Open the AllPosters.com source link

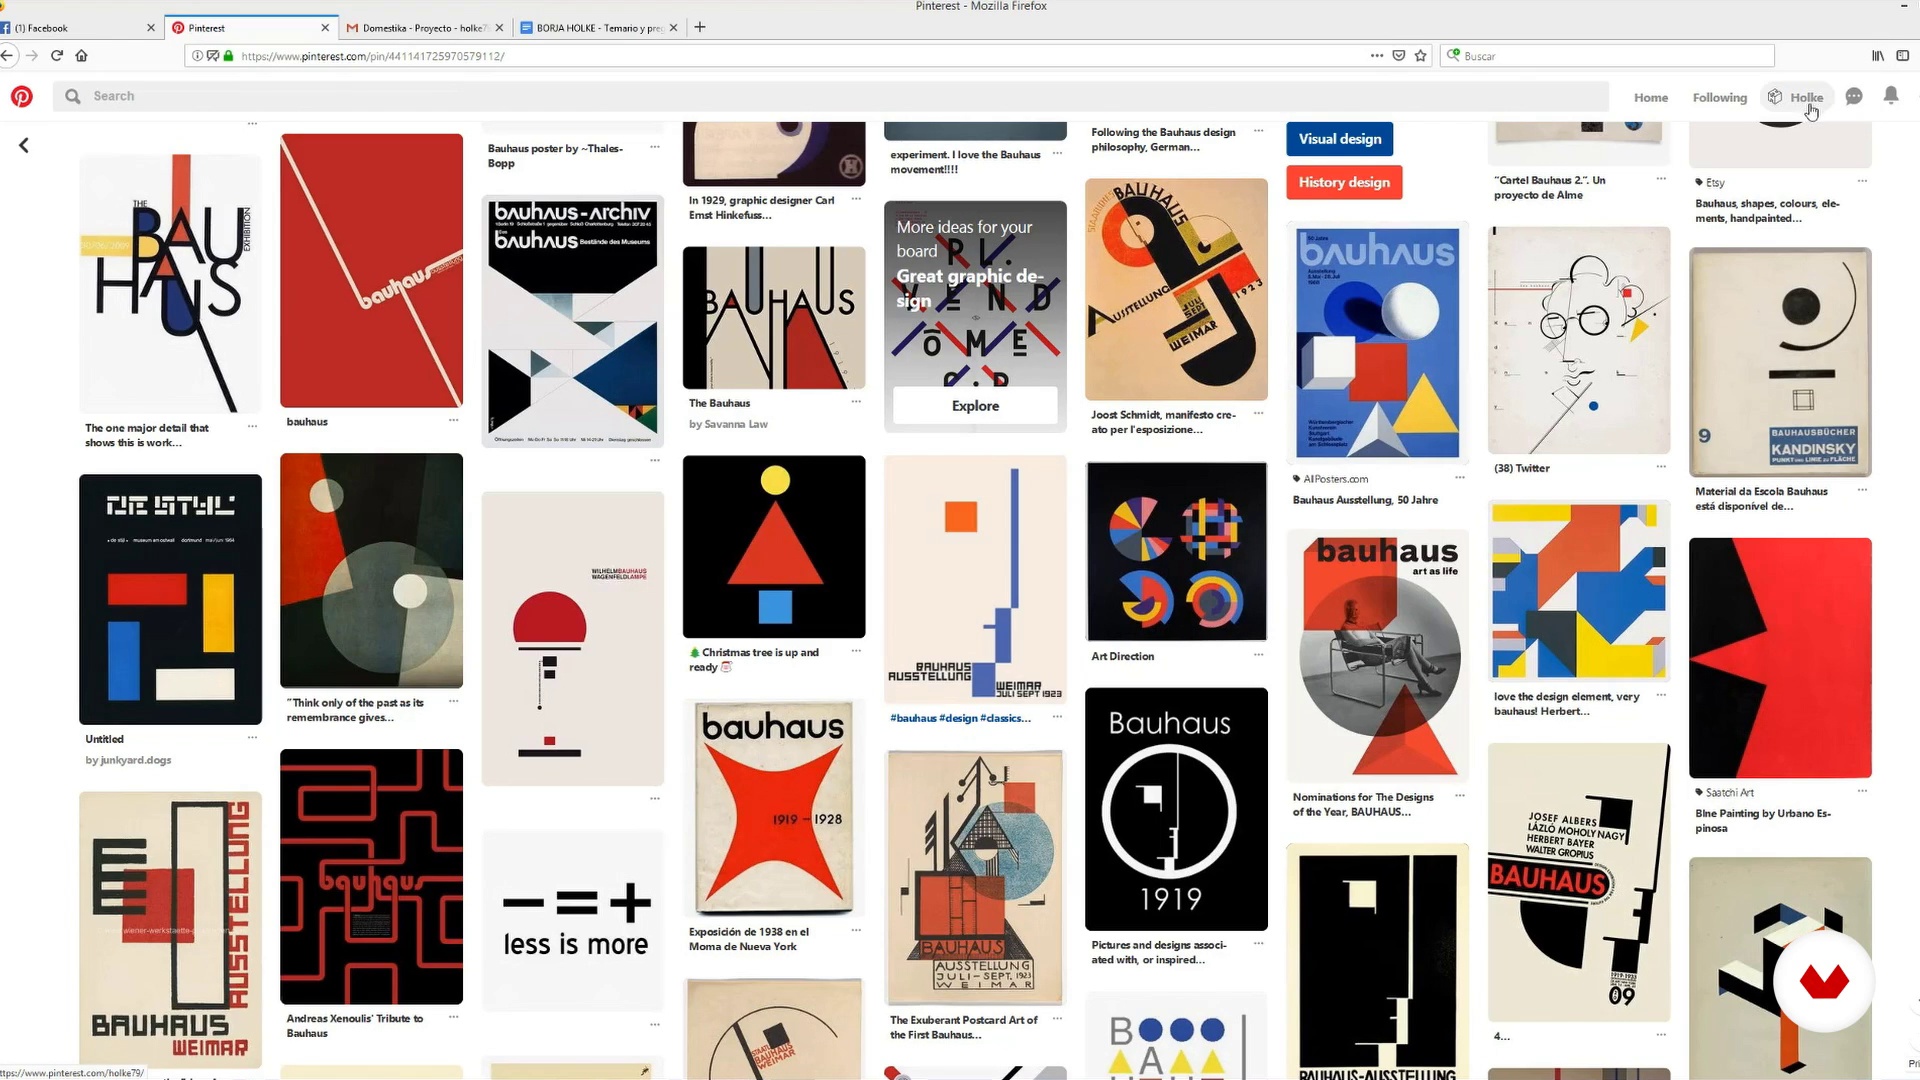[1335, 479]
